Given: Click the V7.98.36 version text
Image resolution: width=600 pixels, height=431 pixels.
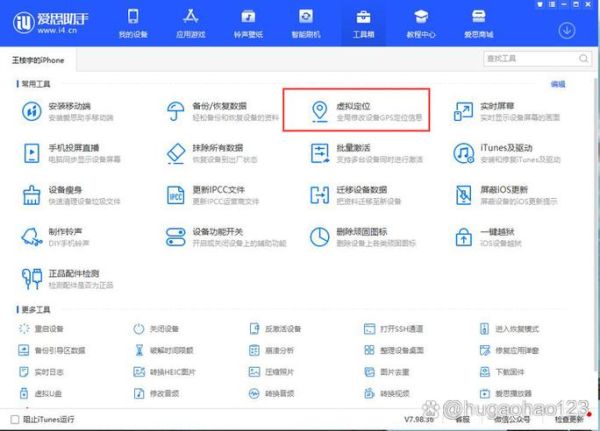Looking at the screenshot, I should point(419,420).
